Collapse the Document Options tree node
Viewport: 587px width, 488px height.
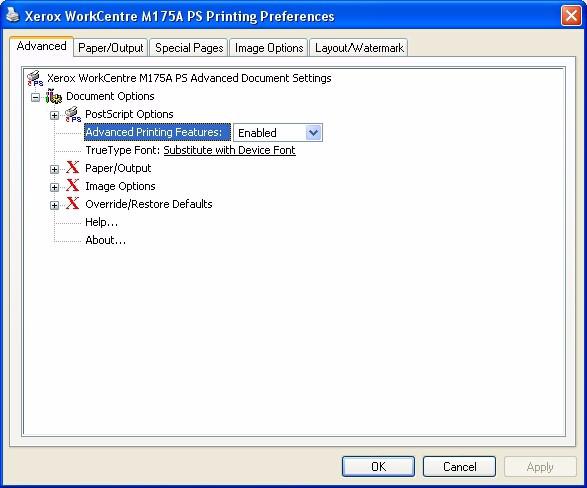[36, 97]
